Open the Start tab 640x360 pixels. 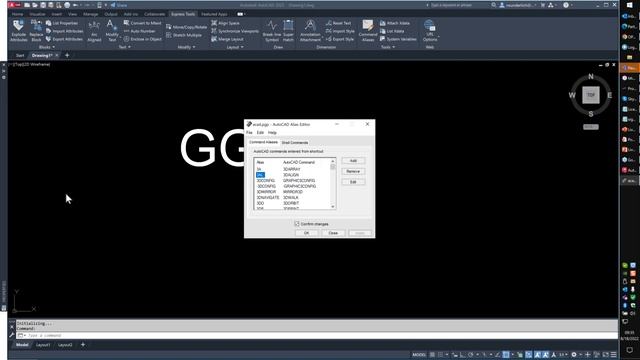coord(20,55)
